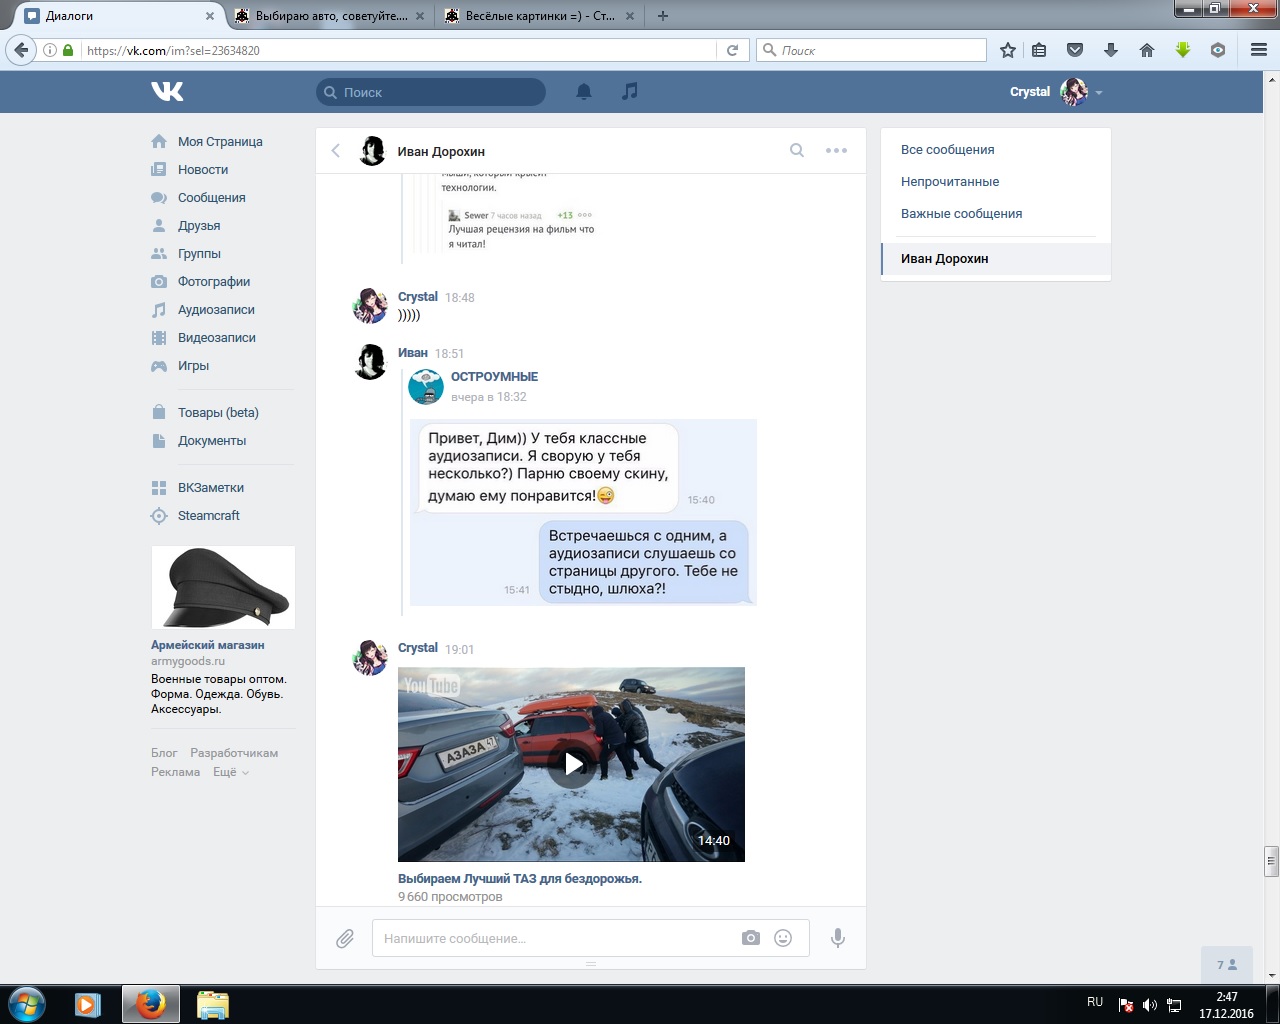Play the YouTube video about ТАЗ
1280x1024 pixels.
click(572, 764)
